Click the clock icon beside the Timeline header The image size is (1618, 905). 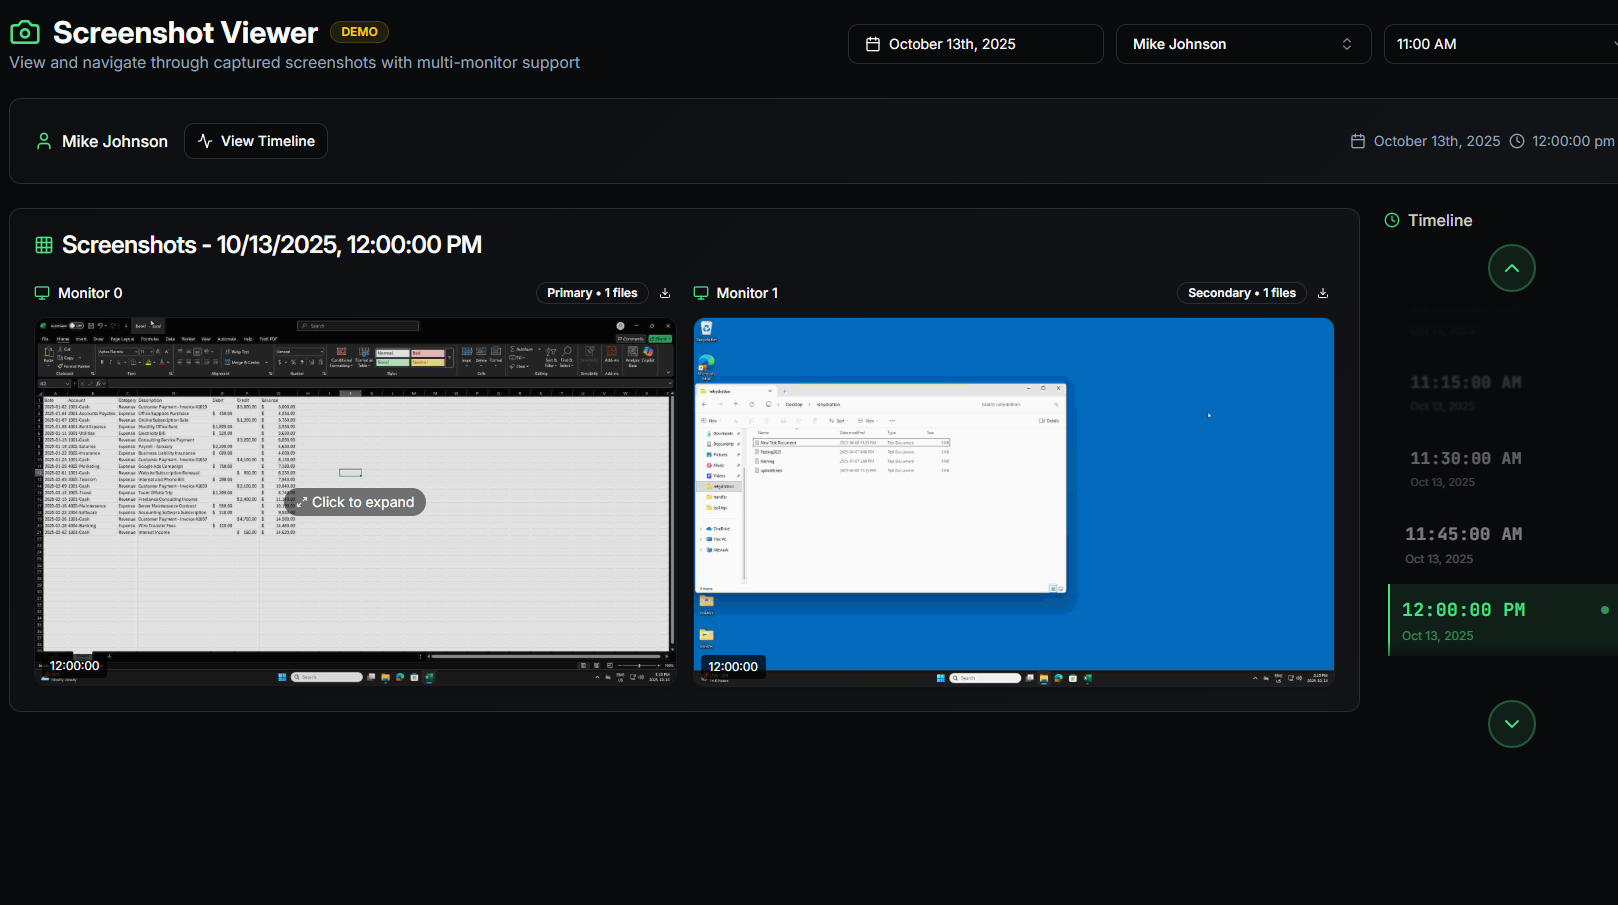(1392, 220)
